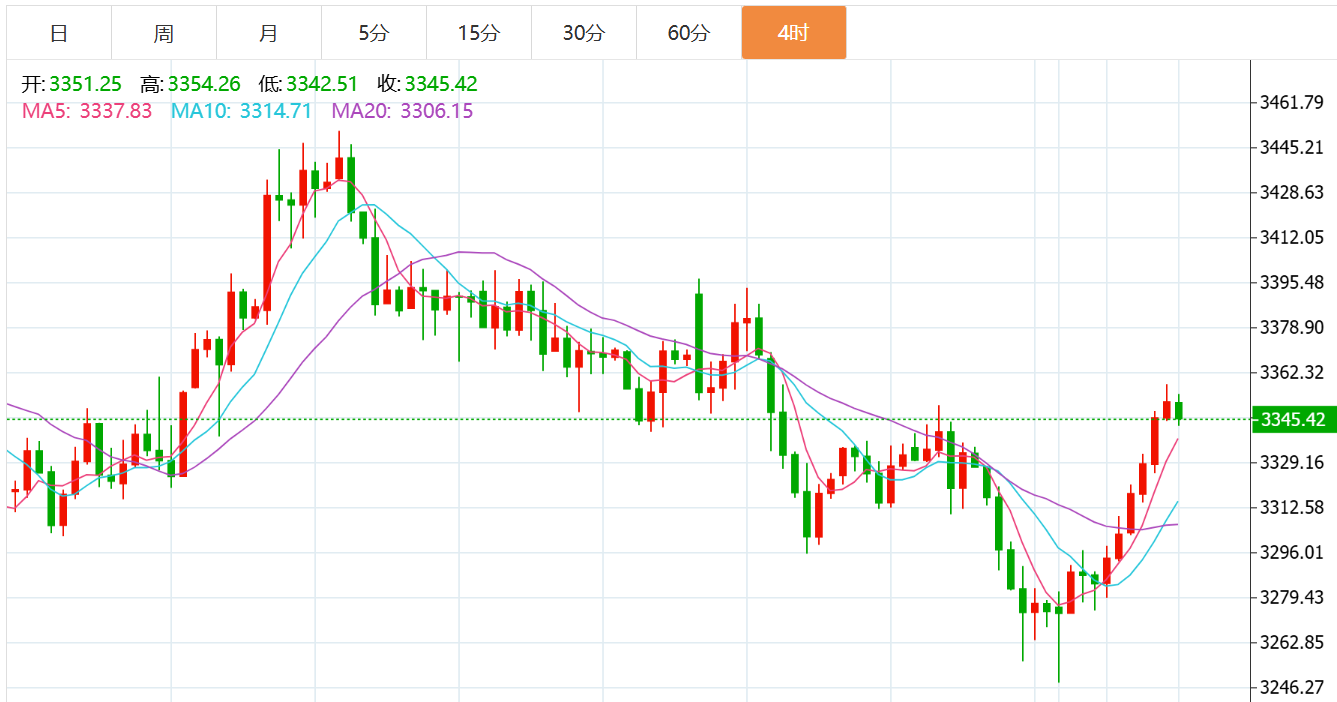The image size is (1337, 702).
Task: Click the green 3345.42 current price tag
Action: coord(1293,419)
